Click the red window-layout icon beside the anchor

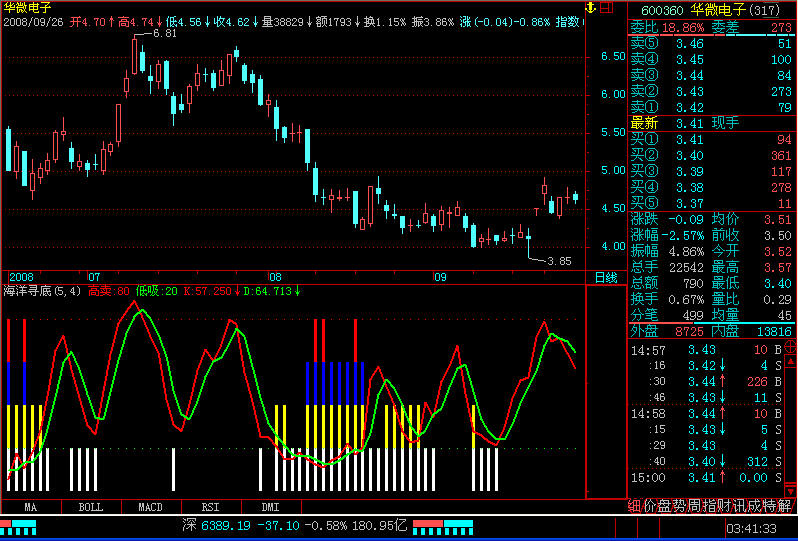click(x=606, y=8)
